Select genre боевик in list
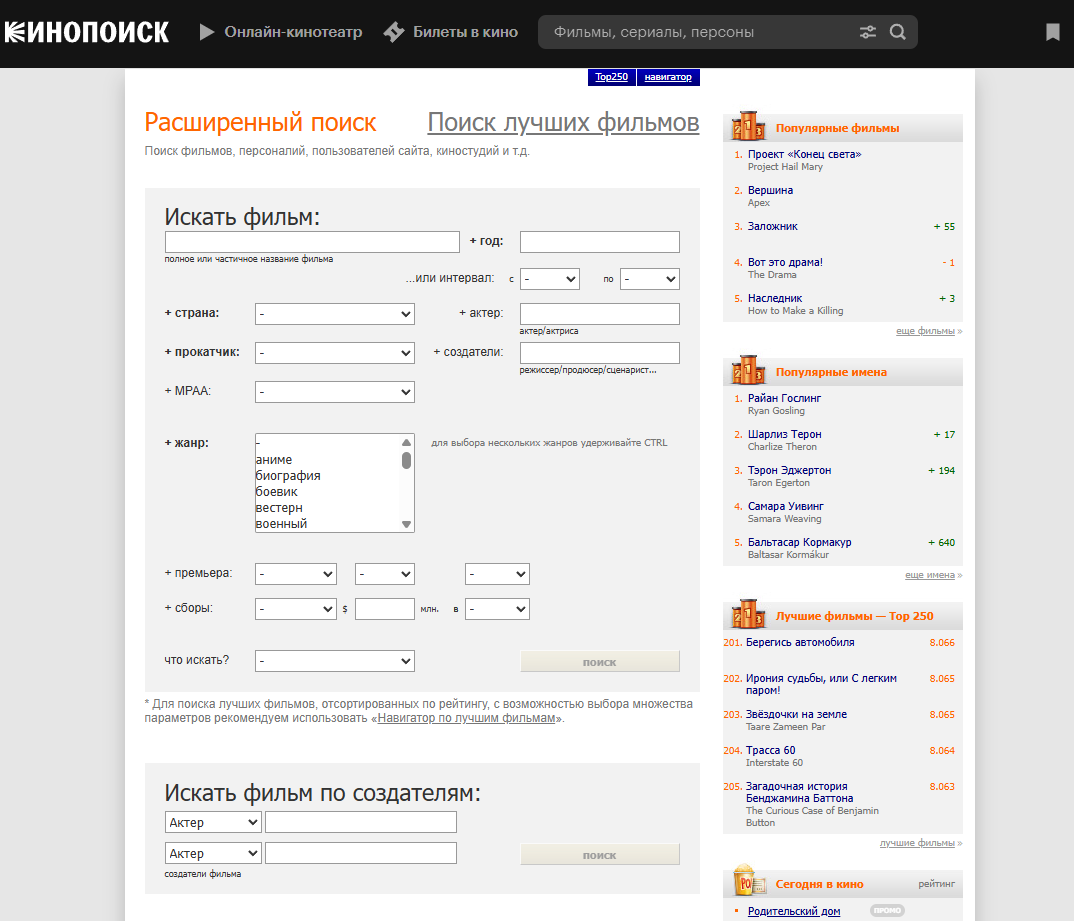 277,492
